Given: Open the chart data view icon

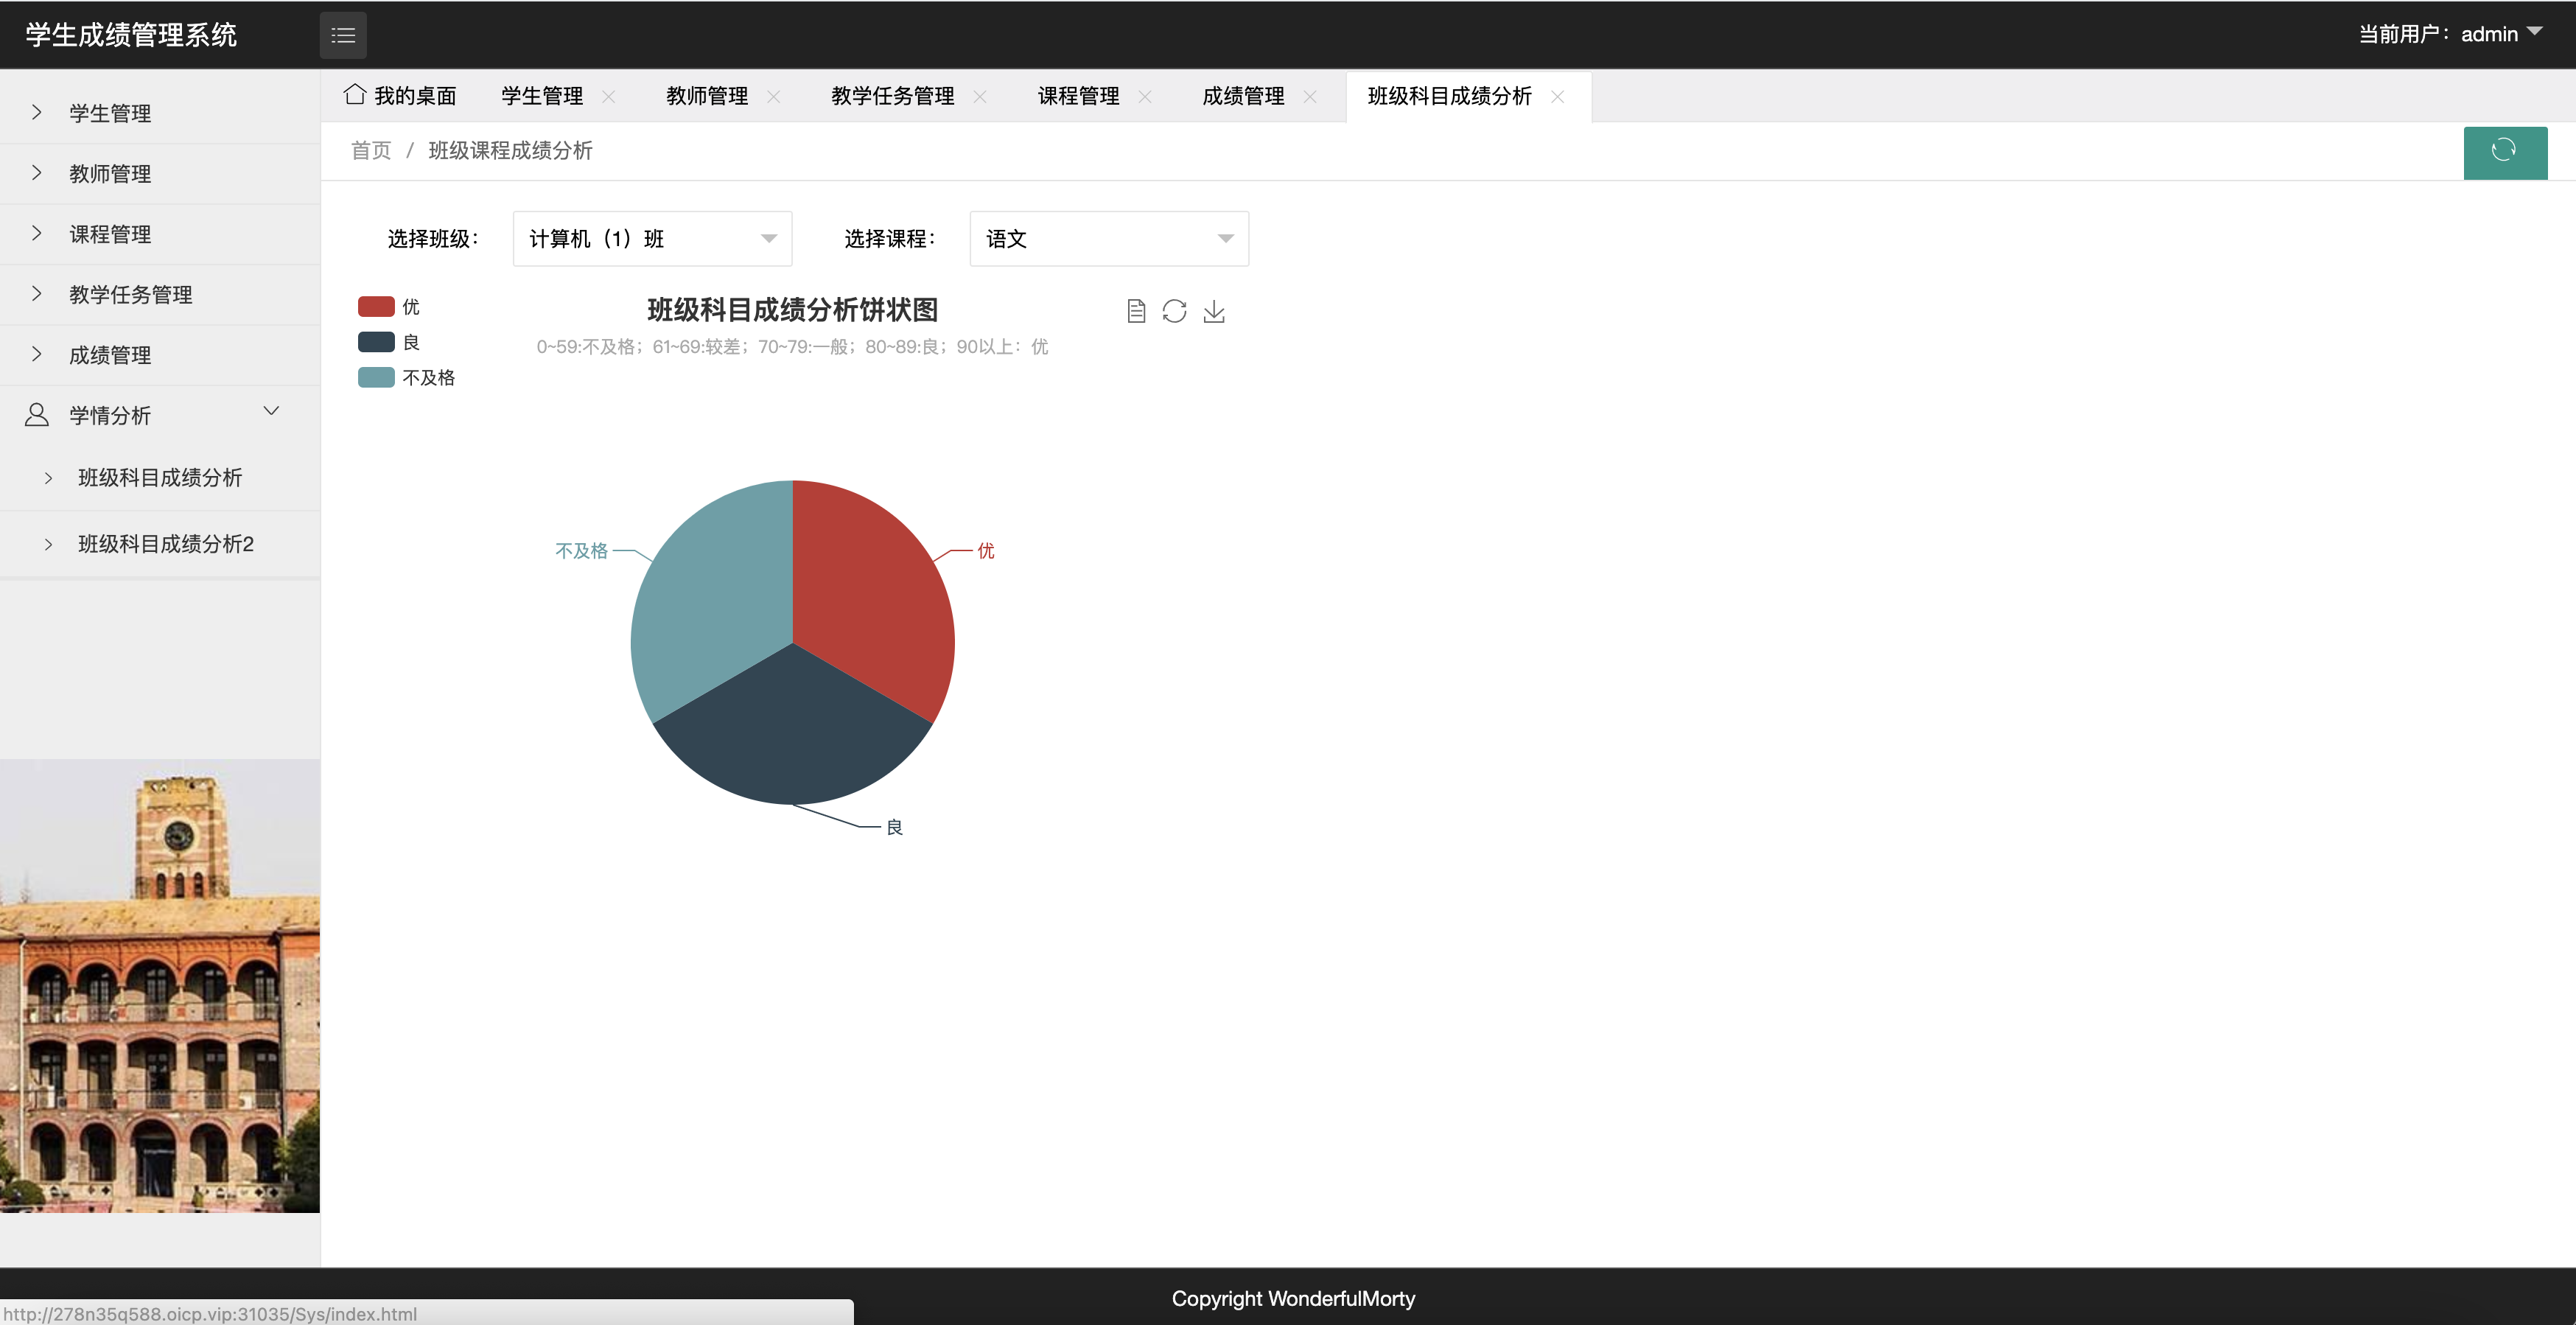Looking at the screenshot, I should (1136, 312).
